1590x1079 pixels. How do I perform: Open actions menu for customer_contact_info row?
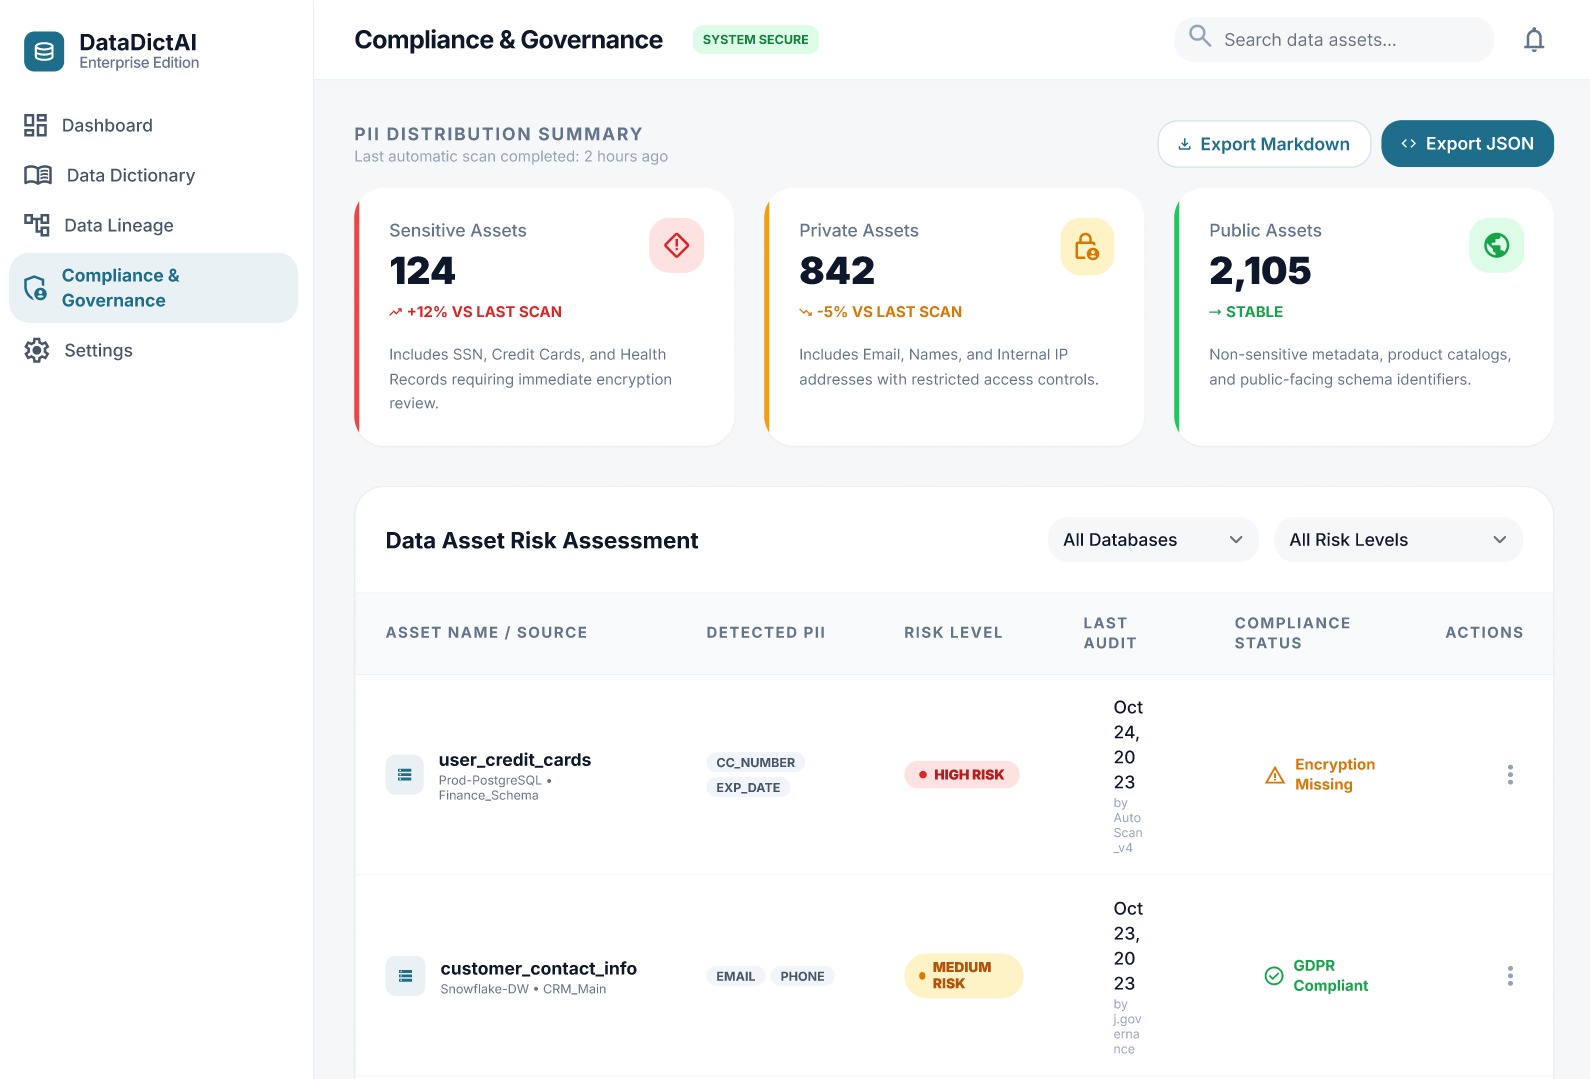(x=1509, y=976)
